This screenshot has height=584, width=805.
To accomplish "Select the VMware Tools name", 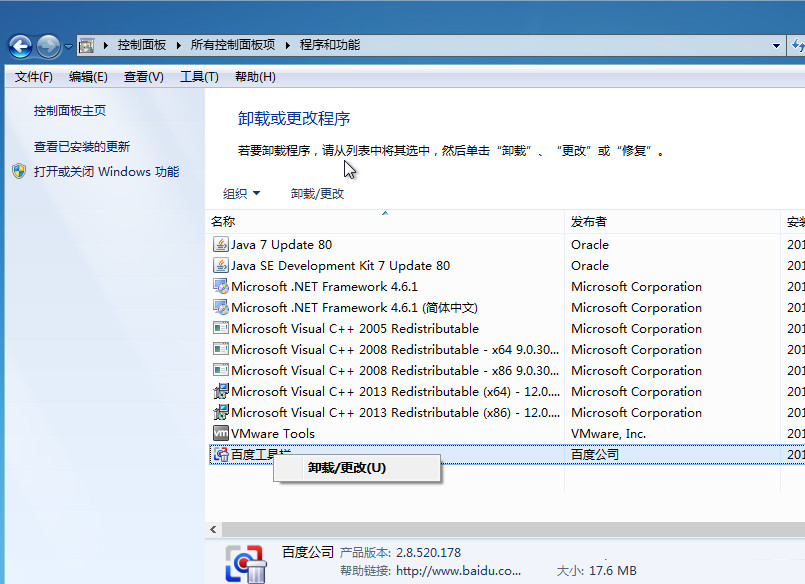I will click(273, 434).
